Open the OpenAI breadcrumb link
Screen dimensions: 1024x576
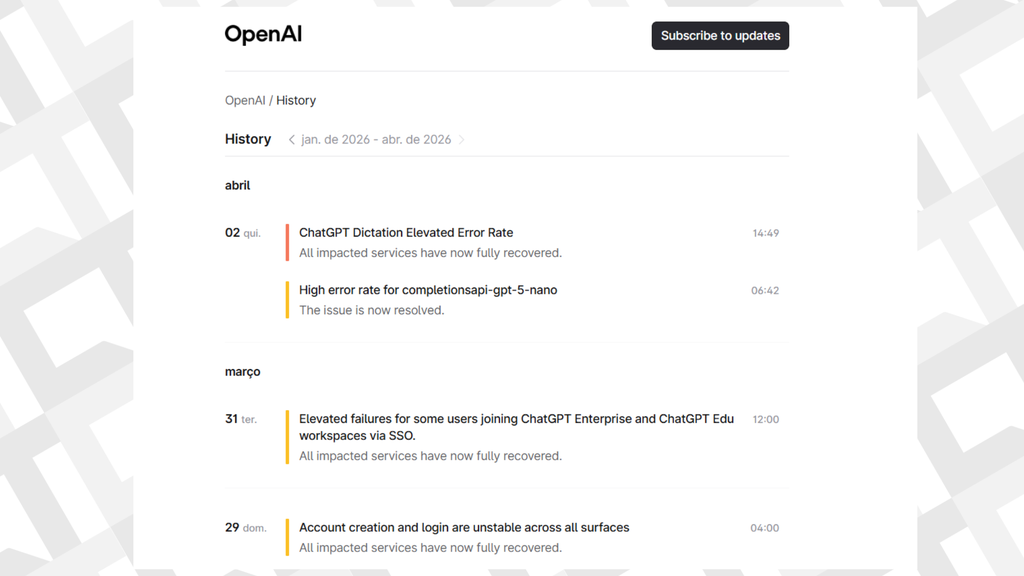(245, 100)
